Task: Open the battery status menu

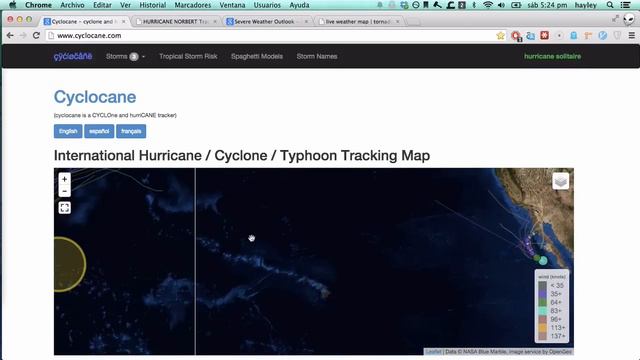Action: point(516,5)
